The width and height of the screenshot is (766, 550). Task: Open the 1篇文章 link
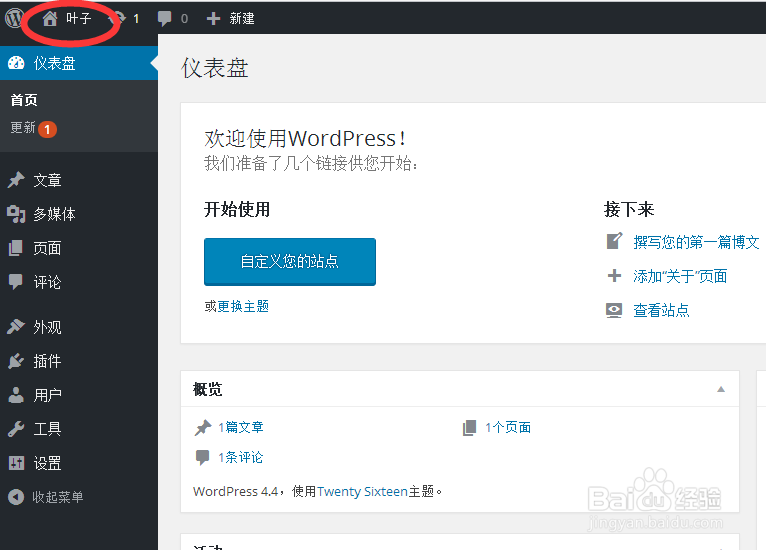coord(241,427)
